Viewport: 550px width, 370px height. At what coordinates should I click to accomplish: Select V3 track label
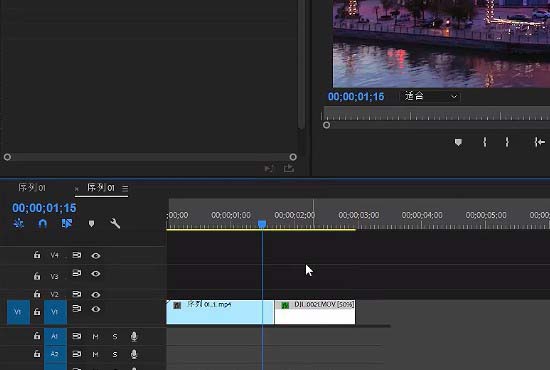(54, 276)
